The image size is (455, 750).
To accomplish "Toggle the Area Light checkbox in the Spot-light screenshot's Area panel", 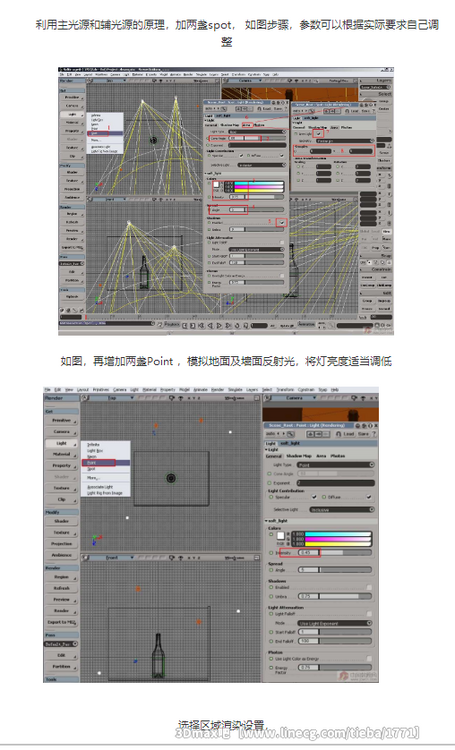I will click(319, 133).
